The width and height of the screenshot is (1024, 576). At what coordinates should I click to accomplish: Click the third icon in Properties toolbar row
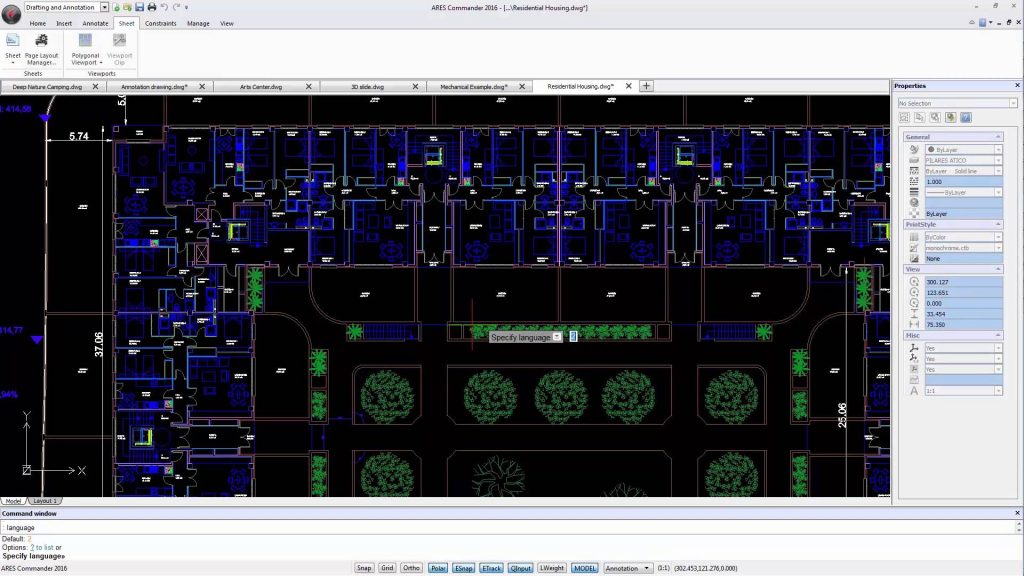[935, 118]
